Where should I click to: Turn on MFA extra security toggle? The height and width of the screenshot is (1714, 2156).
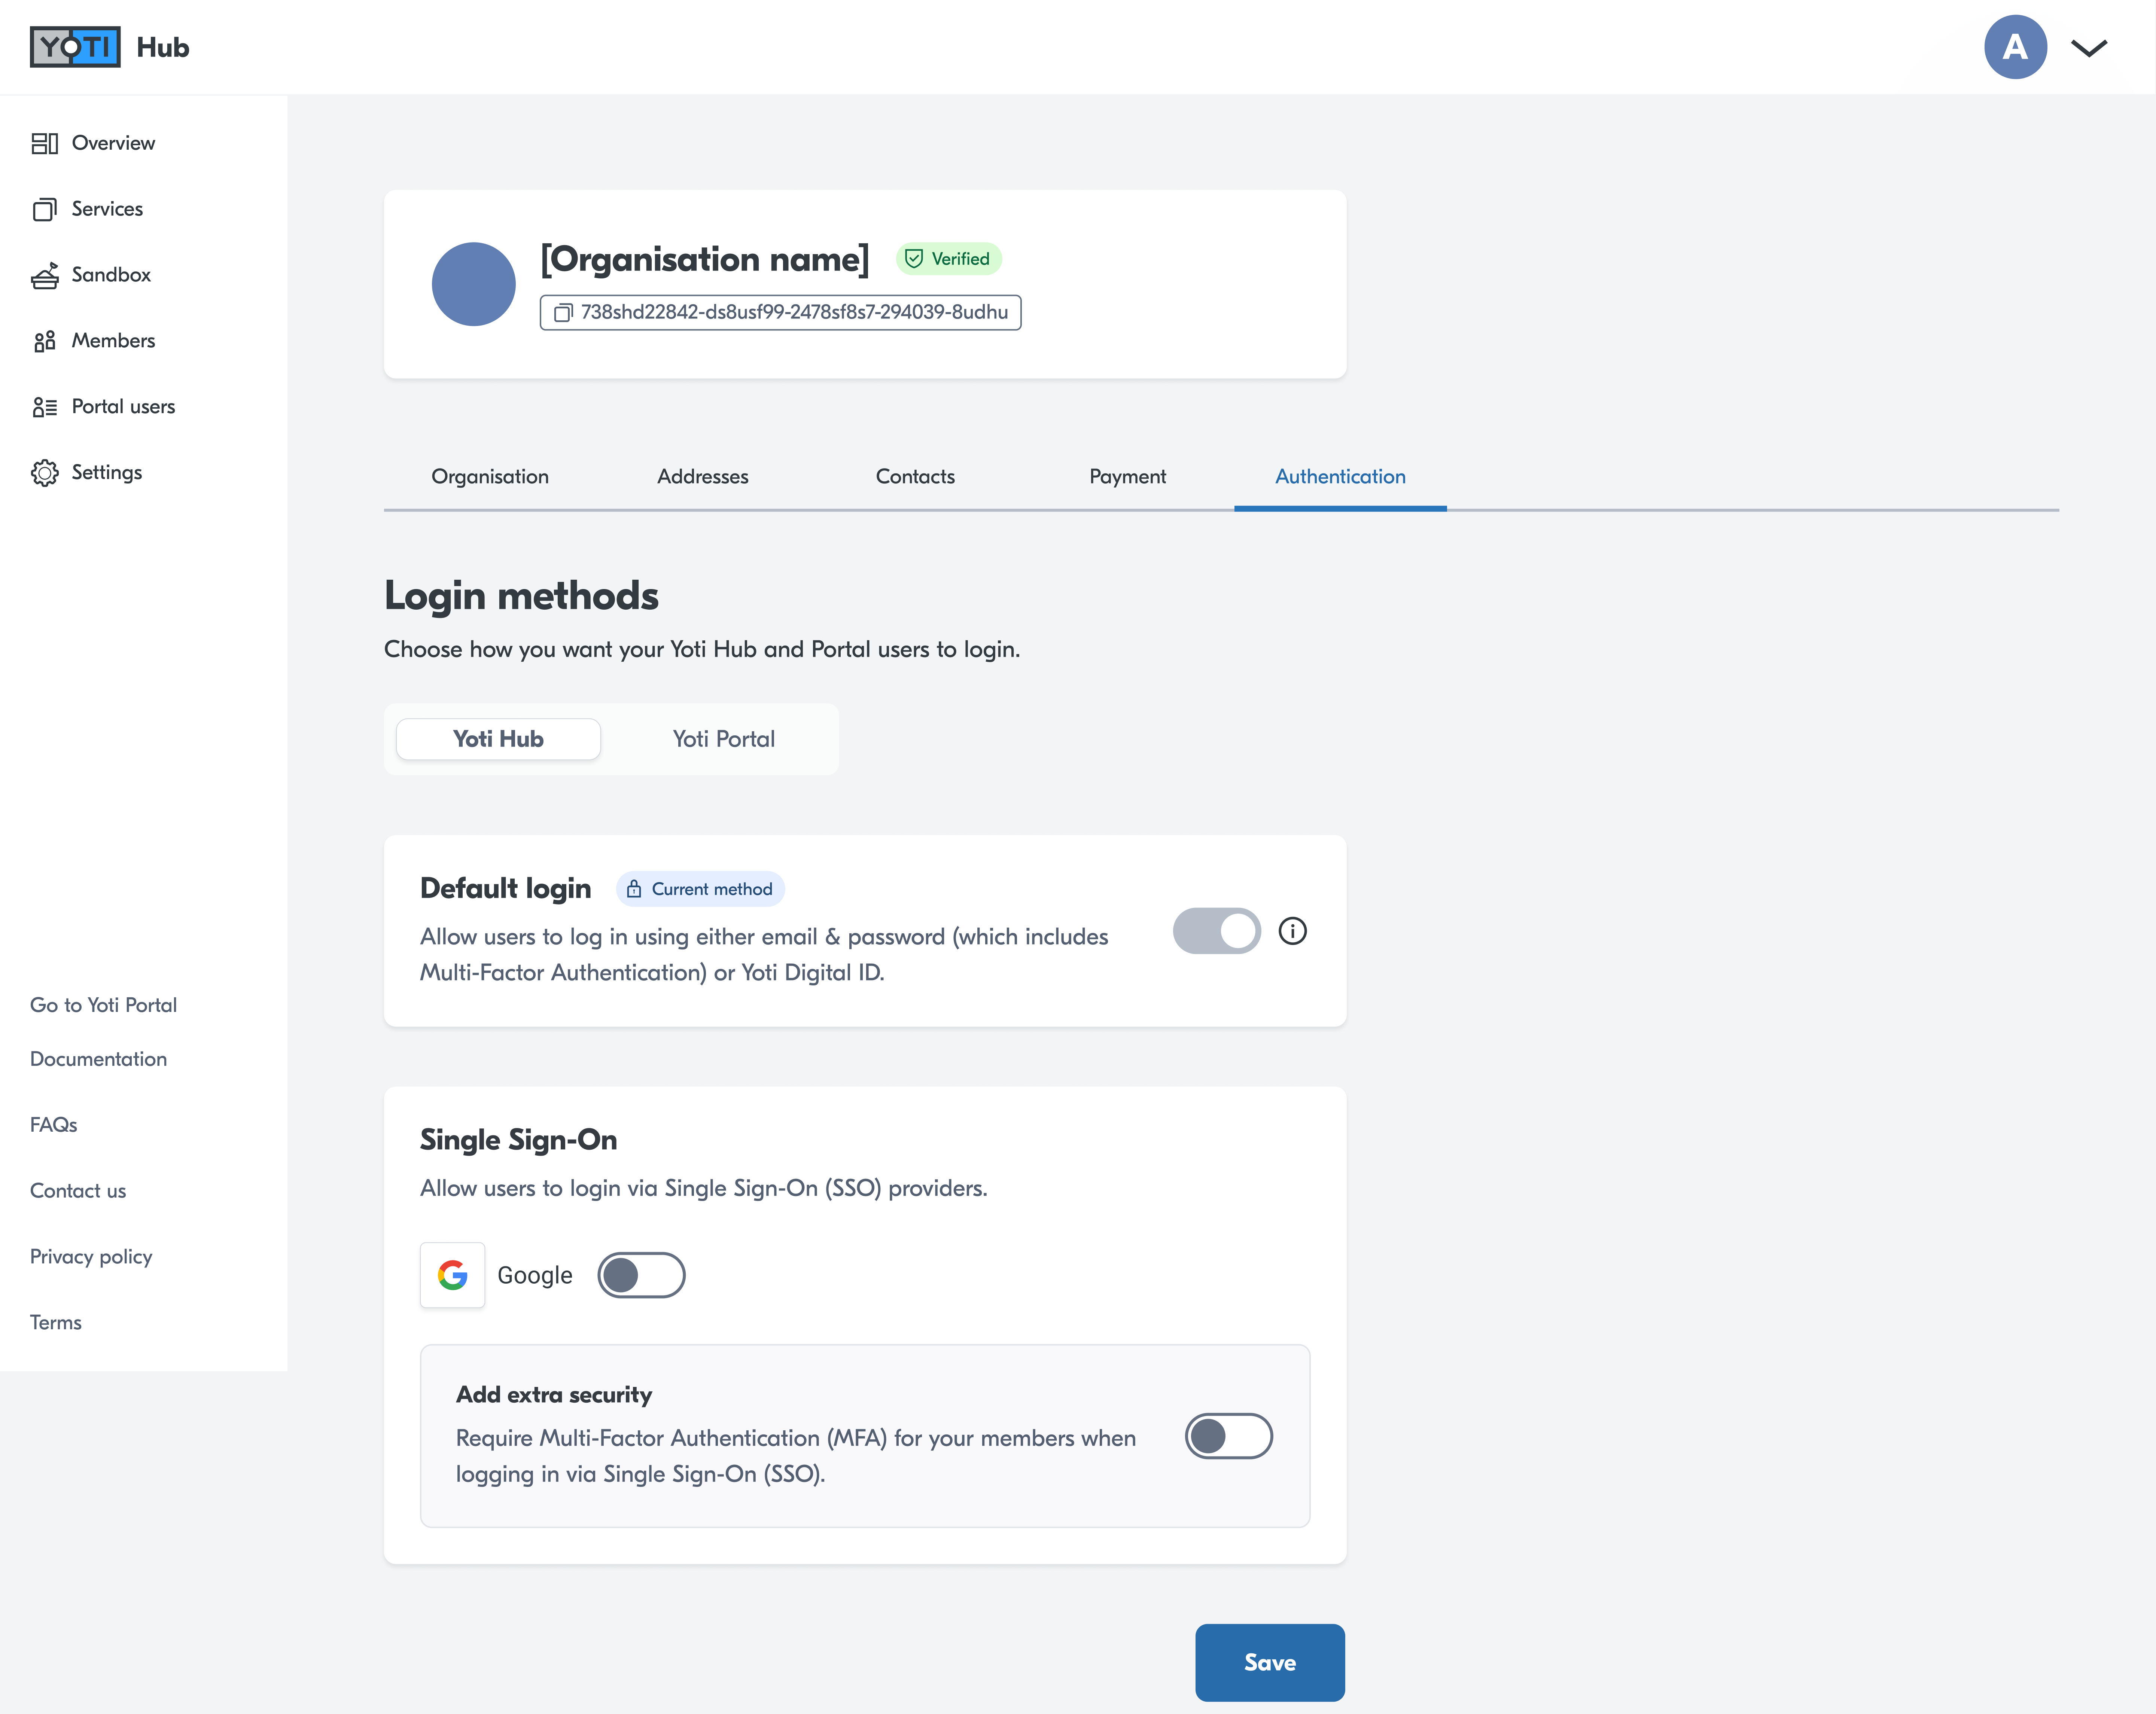click(x=1228, y=1436)
